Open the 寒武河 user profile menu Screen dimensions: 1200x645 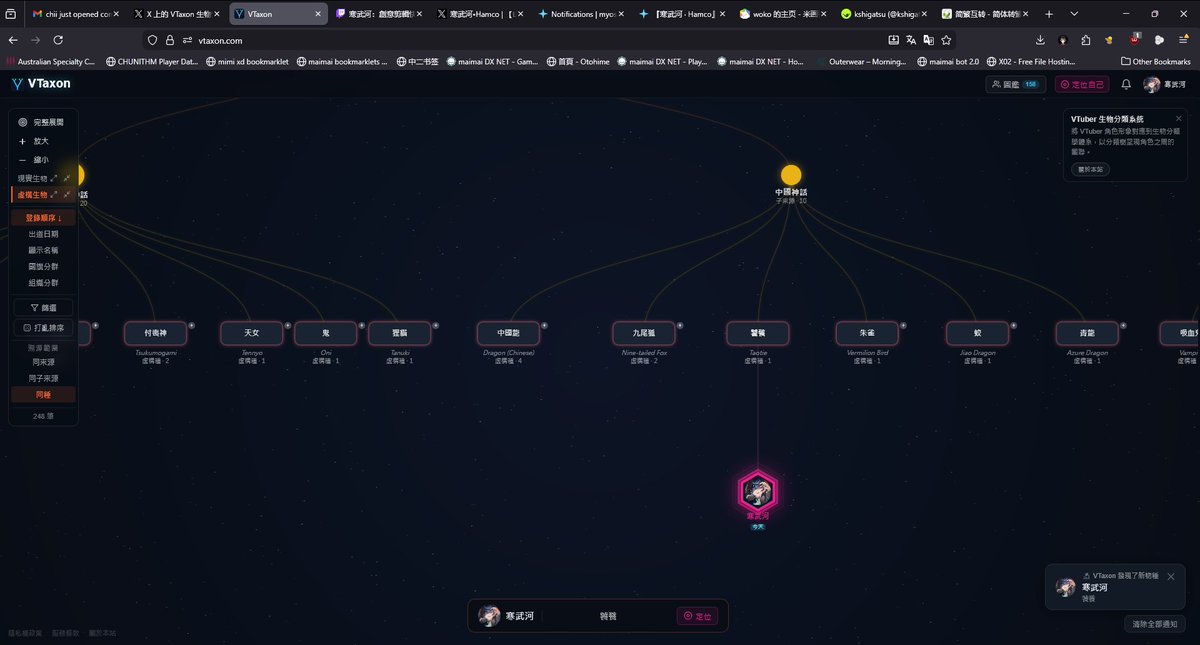click(x=1165, y=85)
